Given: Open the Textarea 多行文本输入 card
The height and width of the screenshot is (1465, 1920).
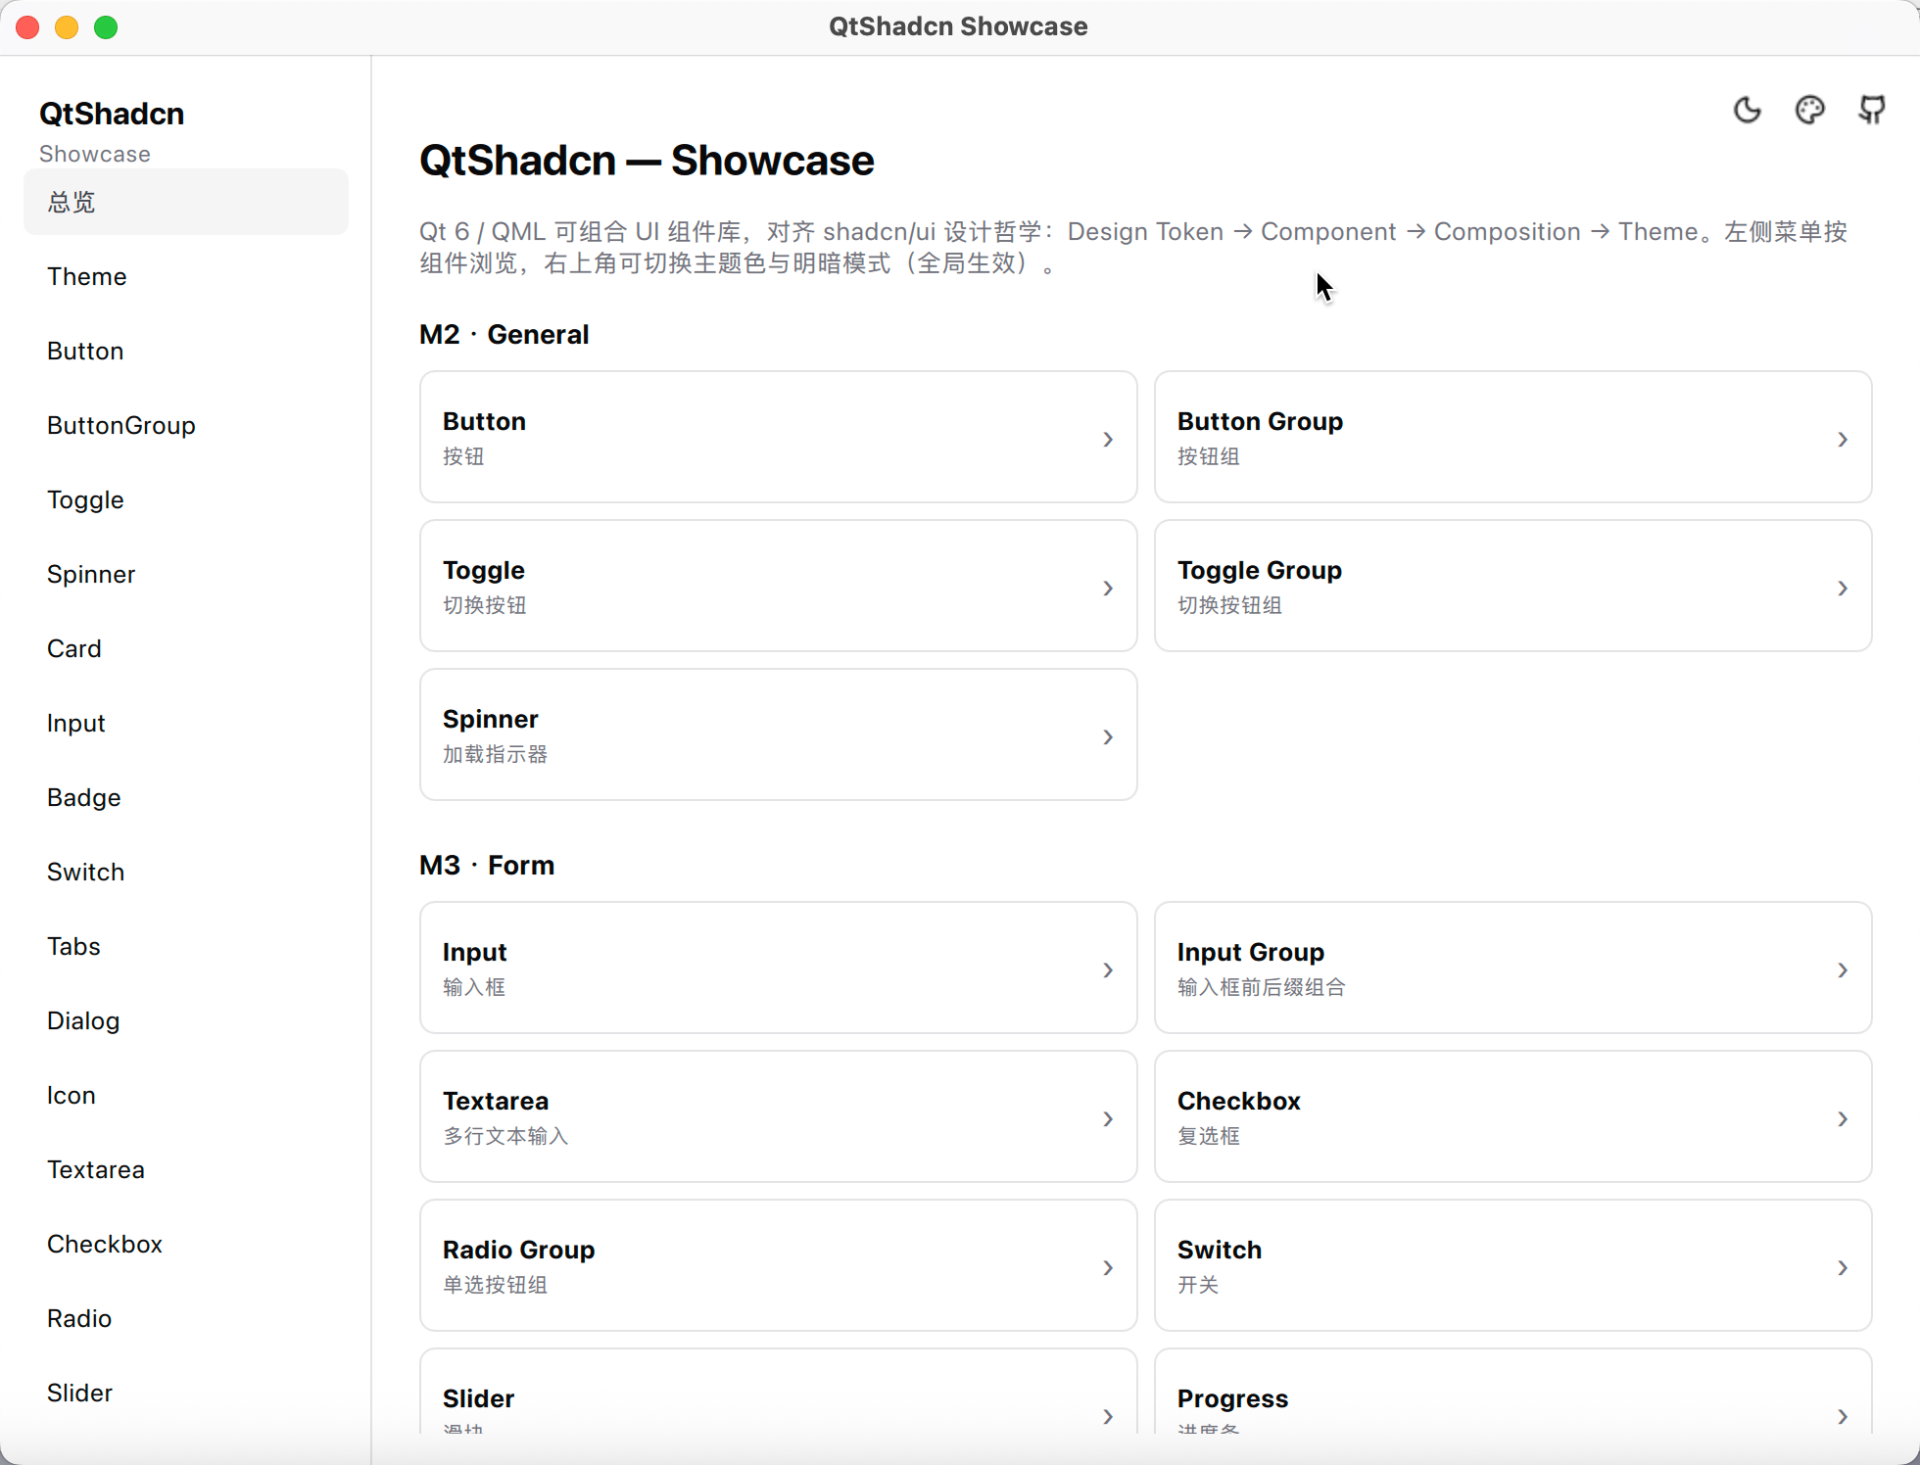Looking at the screenshot, I should (778, 1117).
